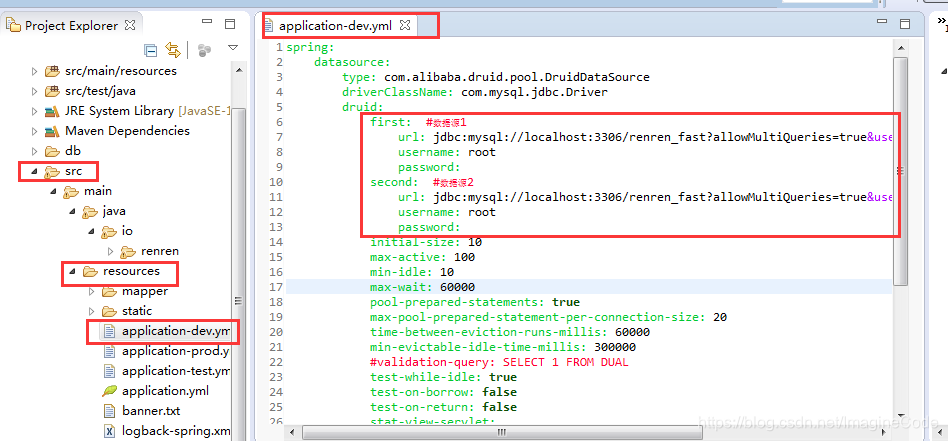Minimize the editor area

tap(881, 22)
